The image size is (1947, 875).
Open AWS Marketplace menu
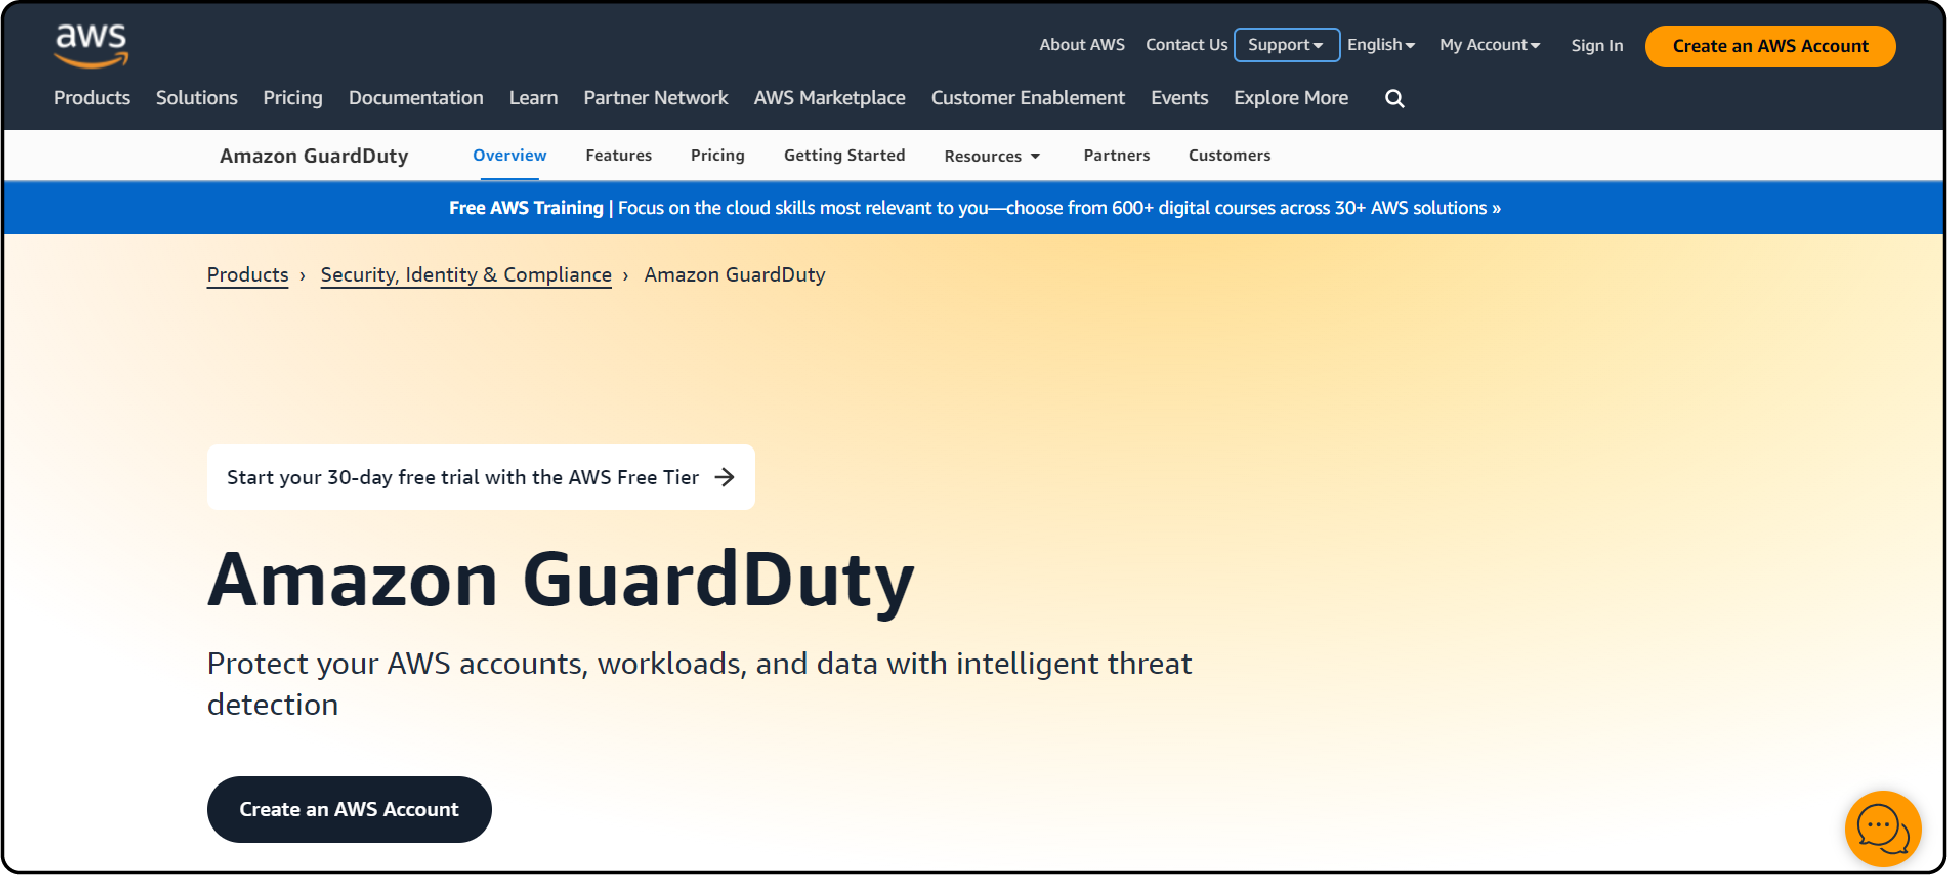click(x=830, y=98)
